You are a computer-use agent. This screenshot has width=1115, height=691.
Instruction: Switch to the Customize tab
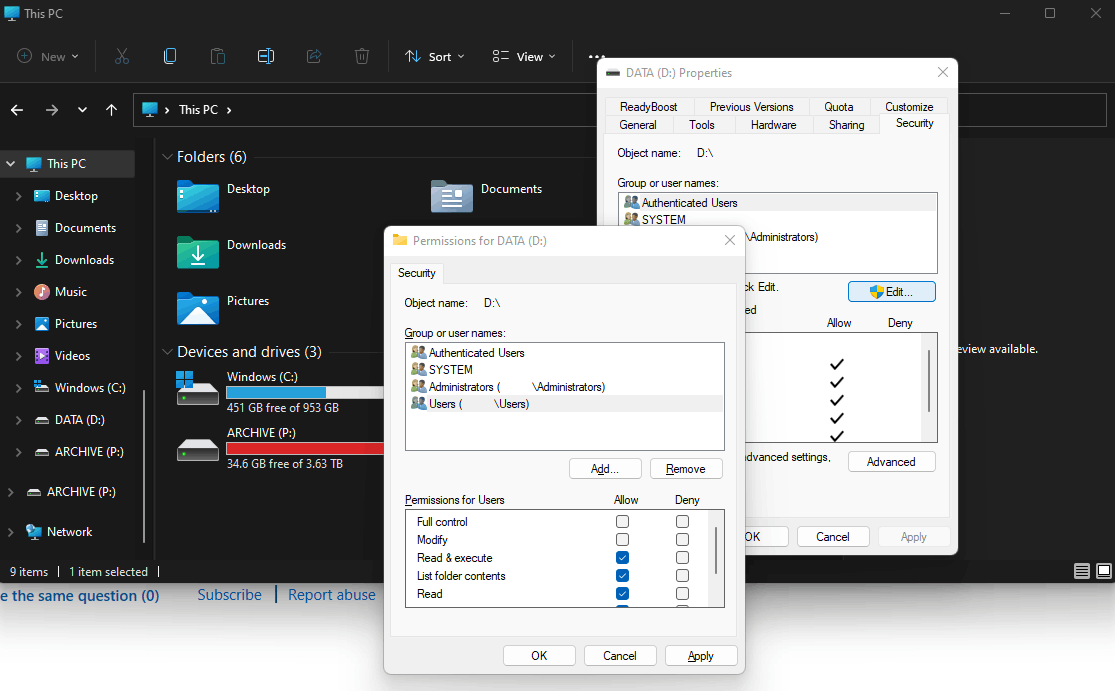coord(909,107)
